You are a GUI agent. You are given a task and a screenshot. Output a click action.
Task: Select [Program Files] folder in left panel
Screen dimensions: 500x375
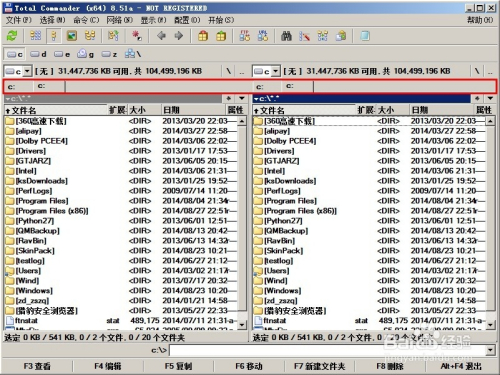121,201
